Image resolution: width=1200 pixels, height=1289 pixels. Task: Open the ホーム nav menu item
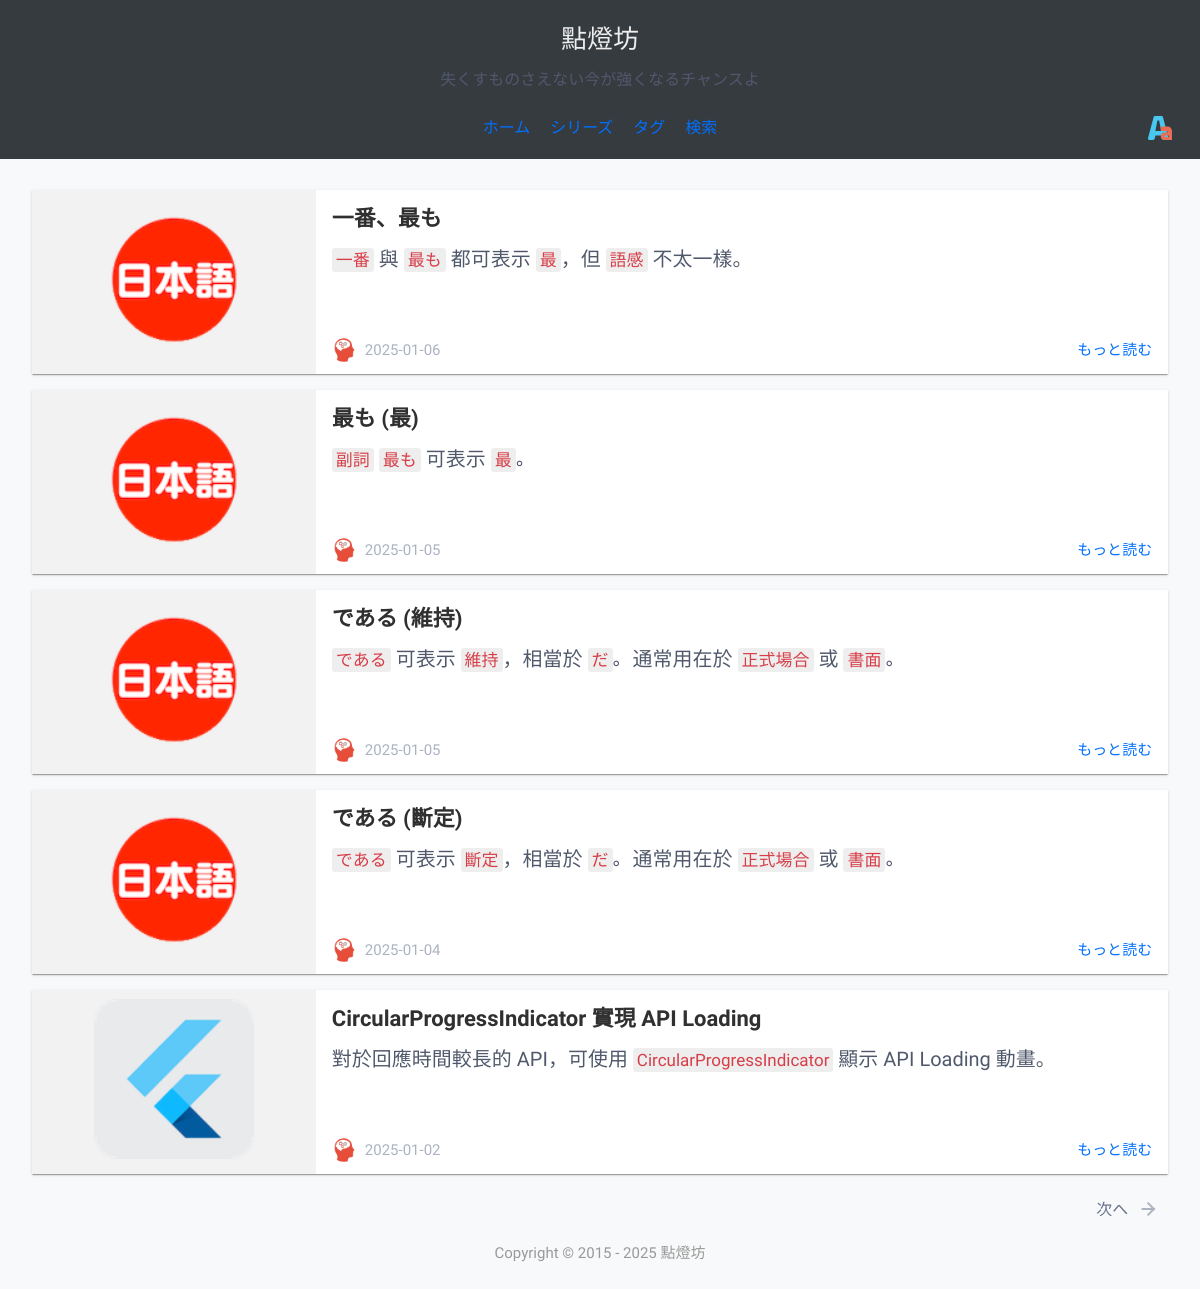[506, 127]
